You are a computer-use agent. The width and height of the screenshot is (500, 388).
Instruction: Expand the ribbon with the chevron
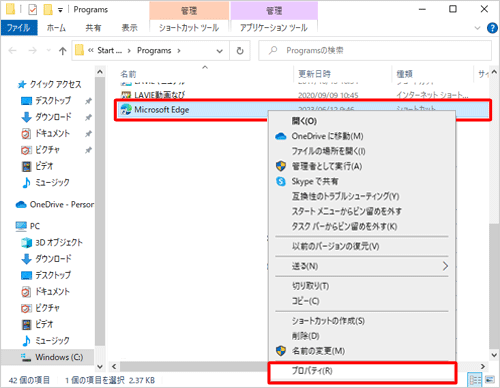point(477,28)
